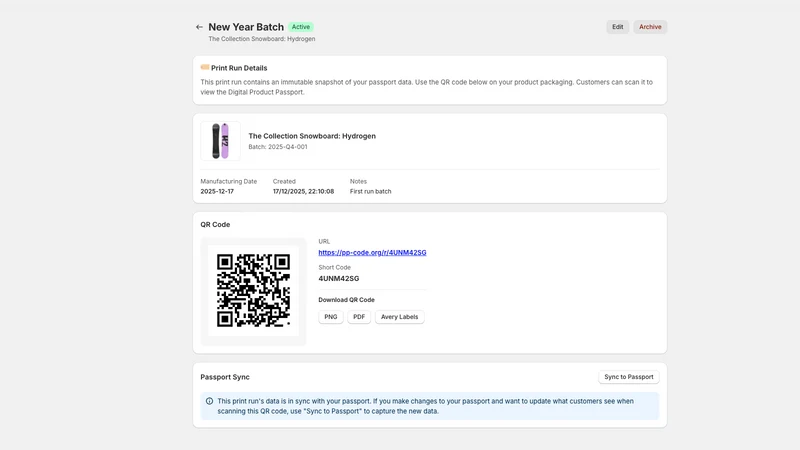Click the First run batch notes text
The height and width of the screenshot is (450, 800).
pyautogui.click(x=370, y=191)
